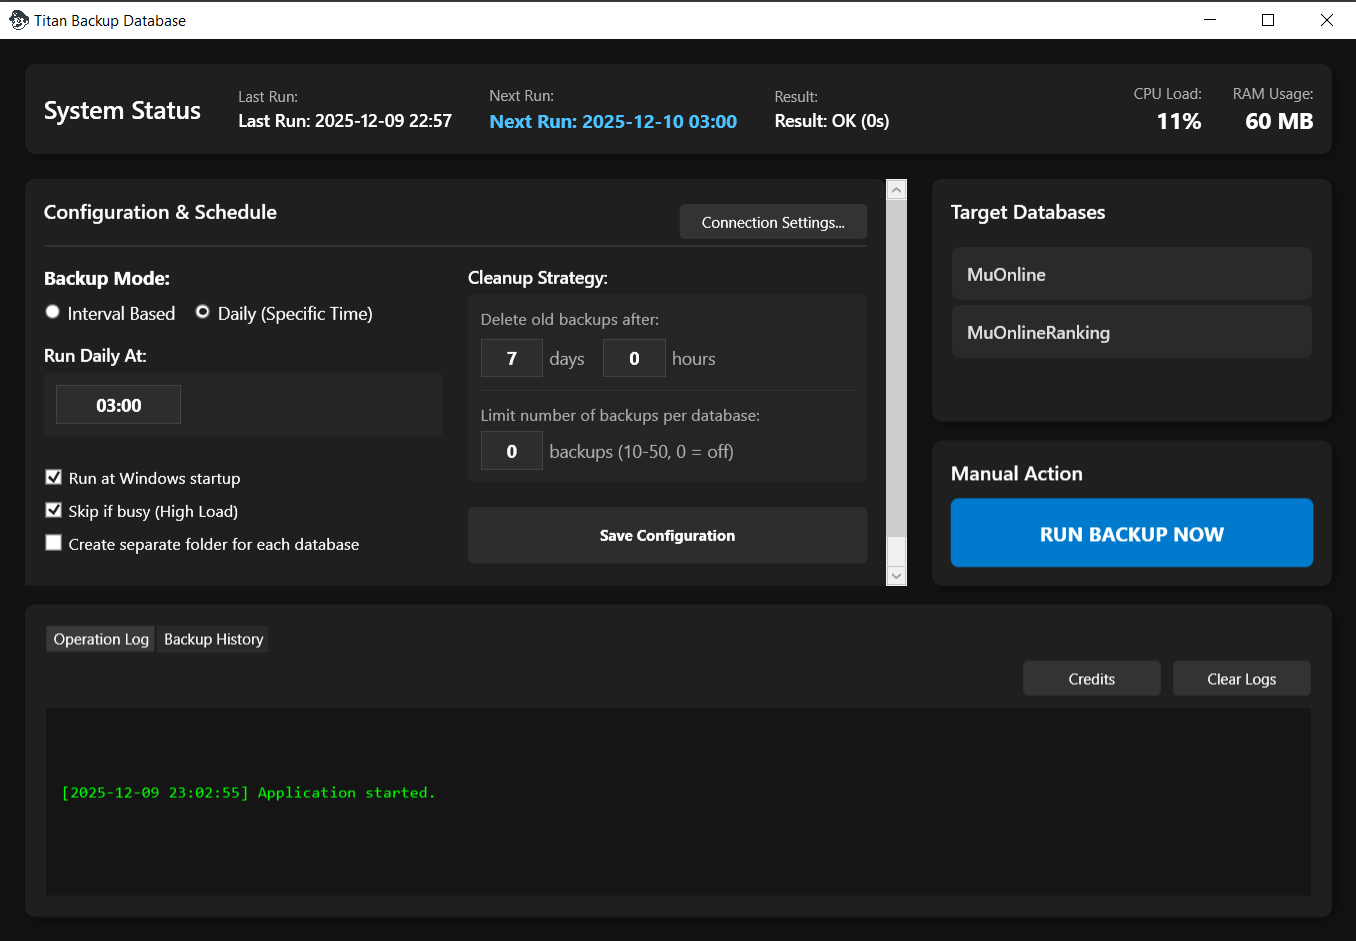Open Connection Settings dialog
1356x941 pixels.
(772, 222)
